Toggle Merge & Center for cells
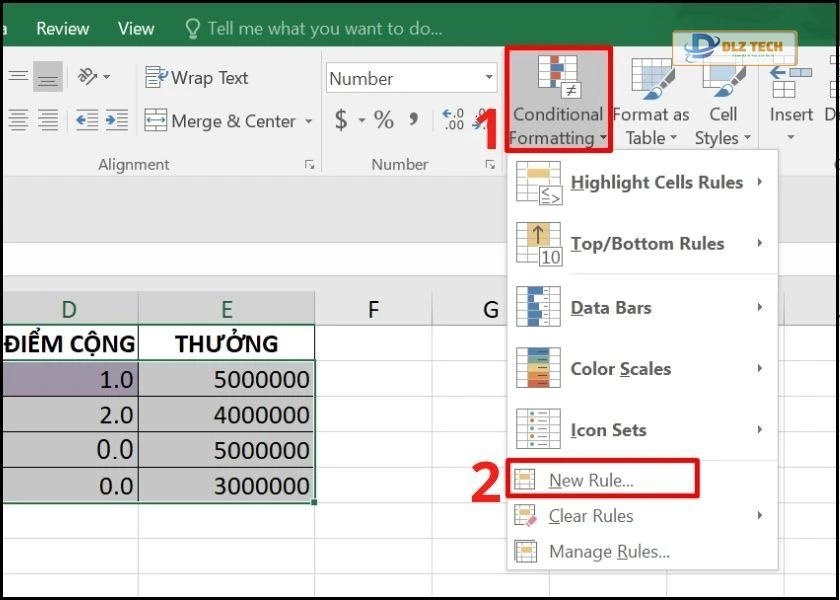This screenshot has height=600, width=840. tap(220, 121)
